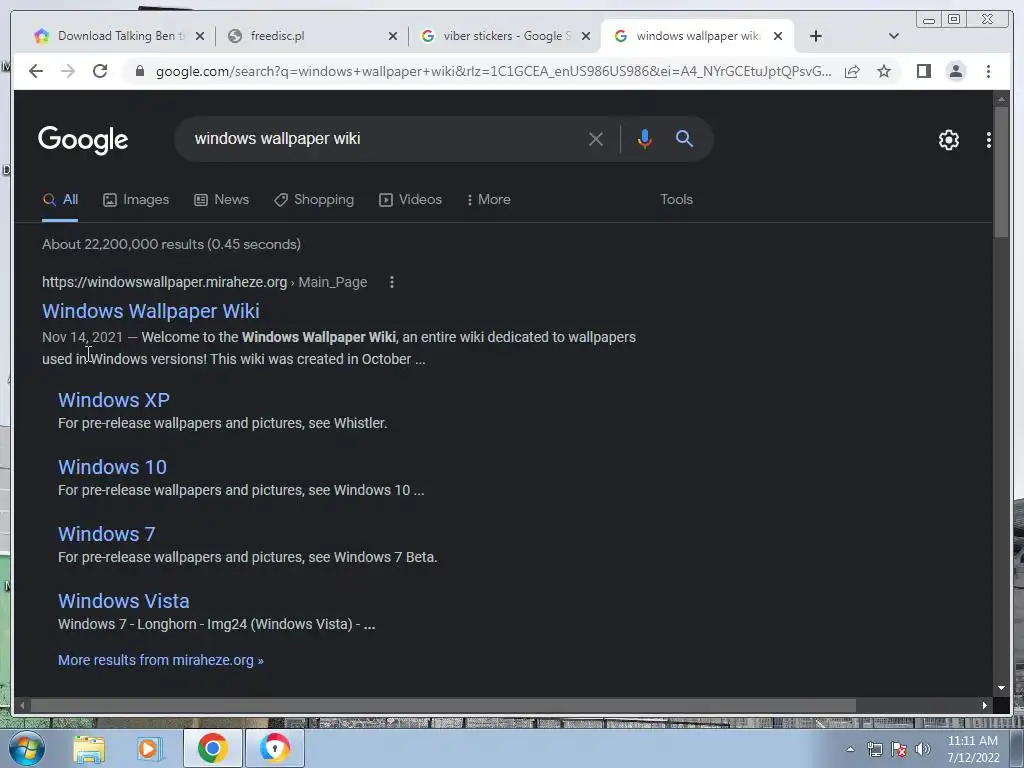Open options for Windows Wallpaper Wiki result
The height and width of the screenshot is (768, 1024).
pyautogui.click(x=391, y=282)
